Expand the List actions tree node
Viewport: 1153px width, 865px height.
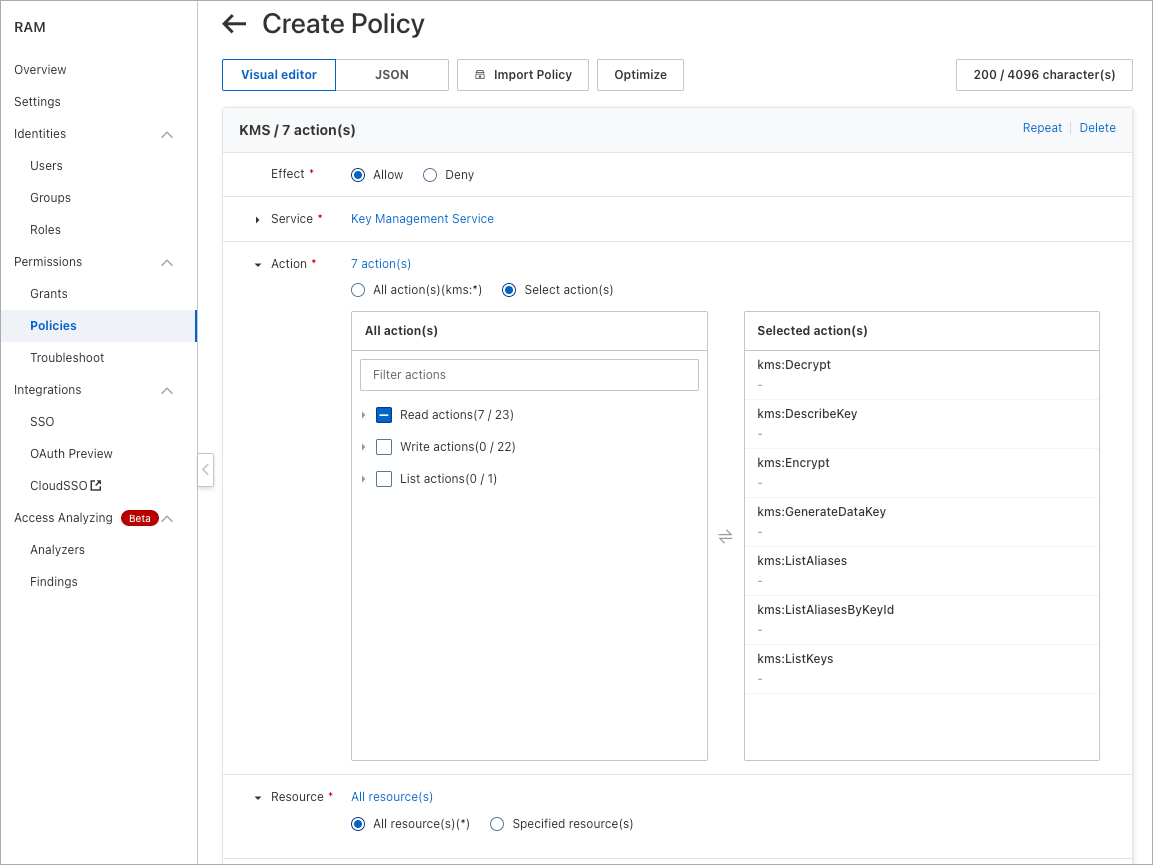coord(363,479)
